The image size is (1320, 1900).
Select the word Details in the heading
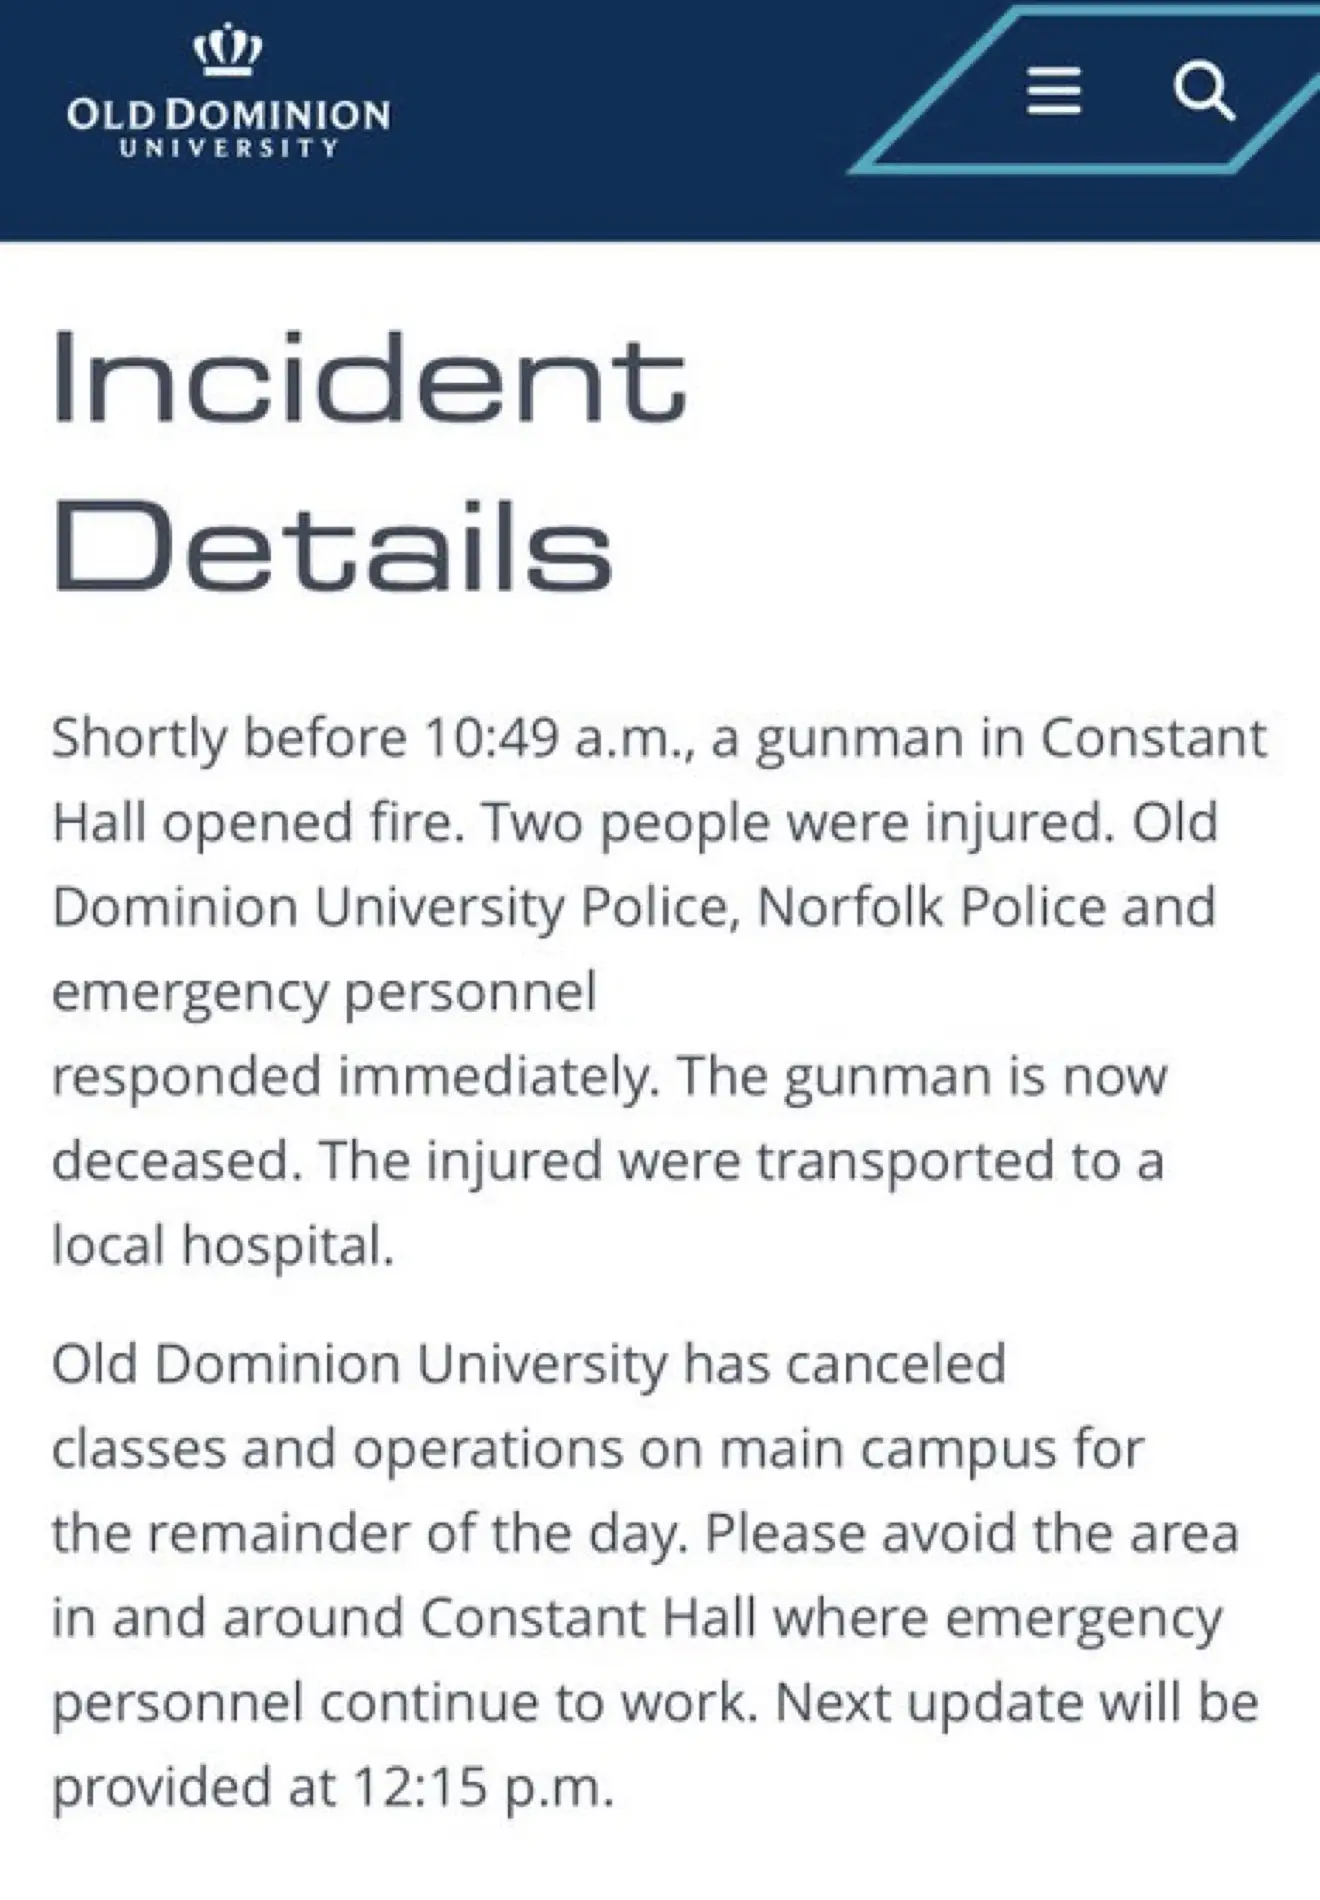[332, 545]
